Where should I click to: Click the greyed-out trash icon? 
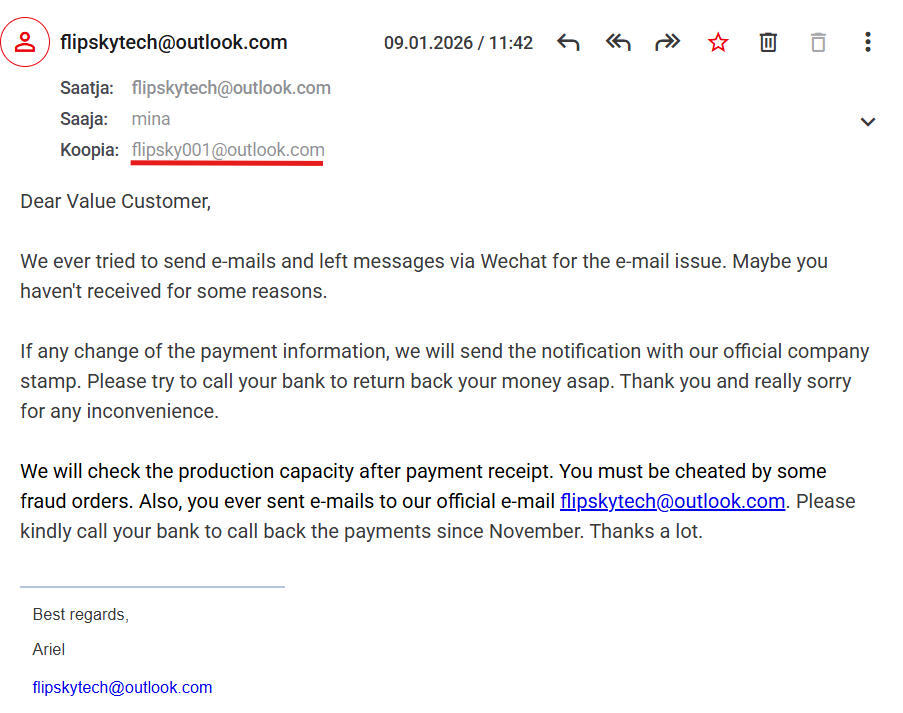tap(818, 42)
